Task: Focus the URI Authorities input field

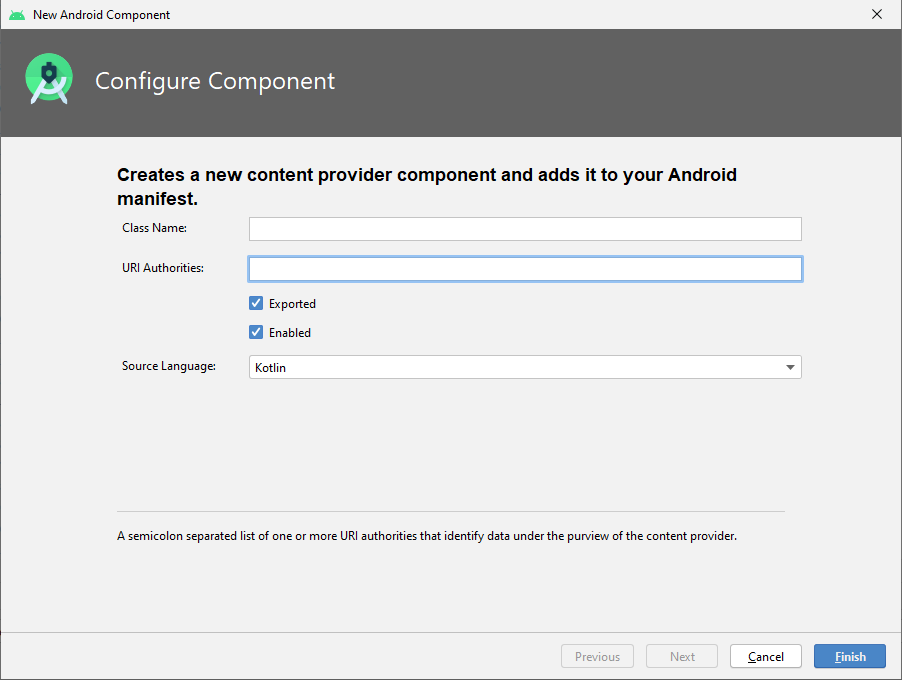Action: [x=525, y=268]
